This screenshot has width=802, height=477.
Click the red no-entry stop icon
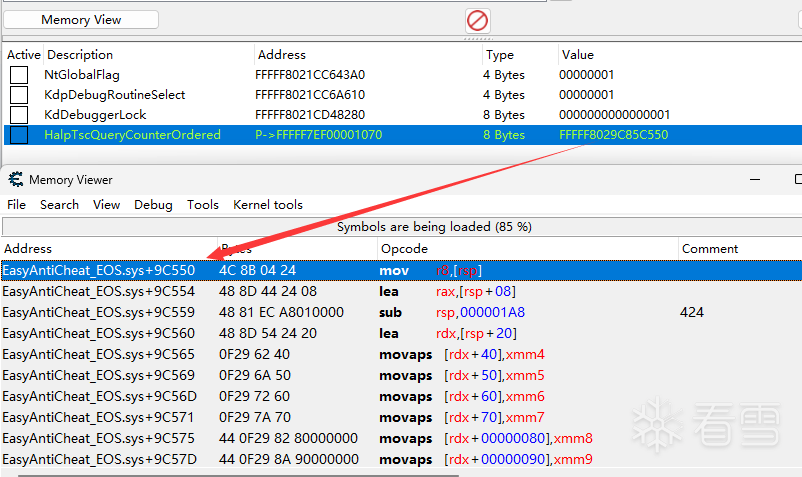(478, 21)
